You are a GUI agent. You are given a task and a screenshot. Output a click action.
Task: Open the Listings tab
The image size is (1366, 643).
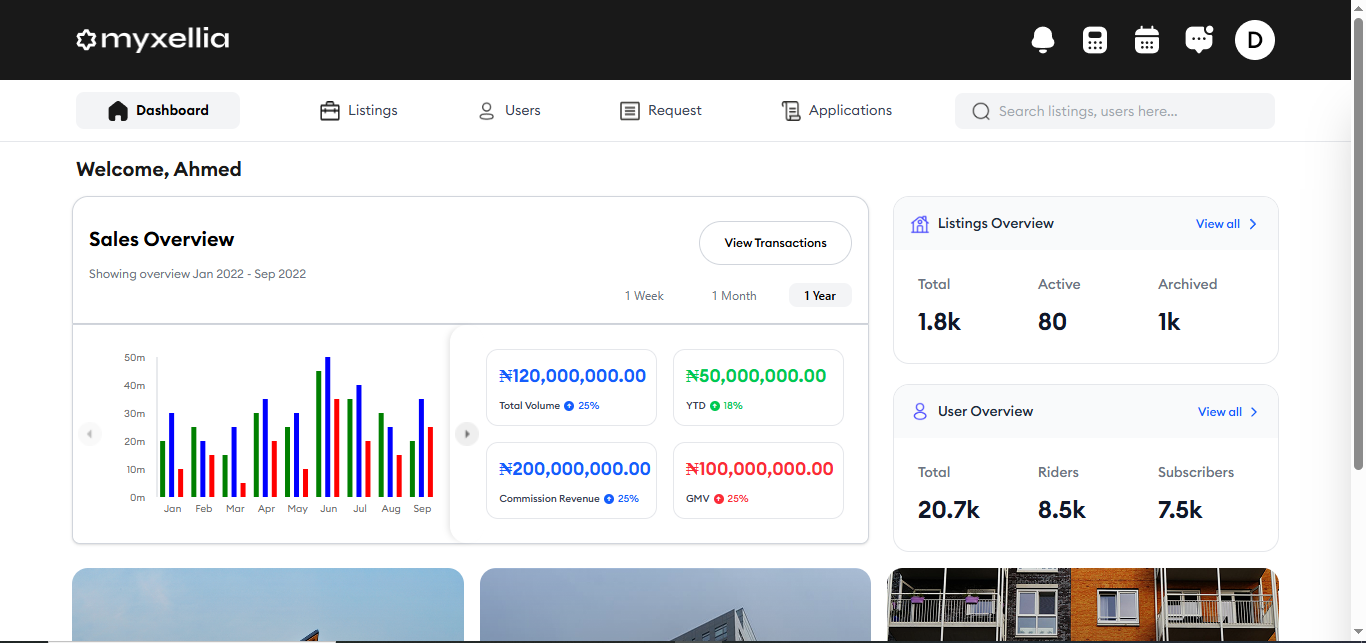359,110
